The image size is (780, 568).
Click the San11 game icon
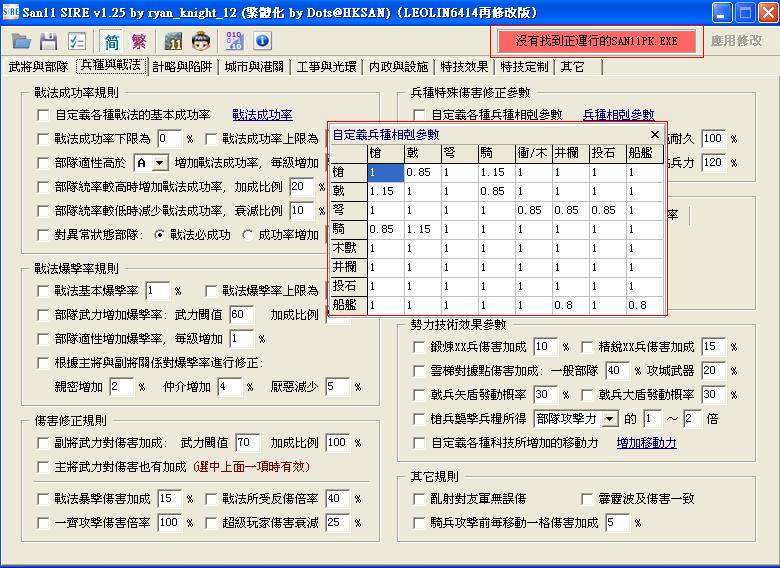(173, 41)
